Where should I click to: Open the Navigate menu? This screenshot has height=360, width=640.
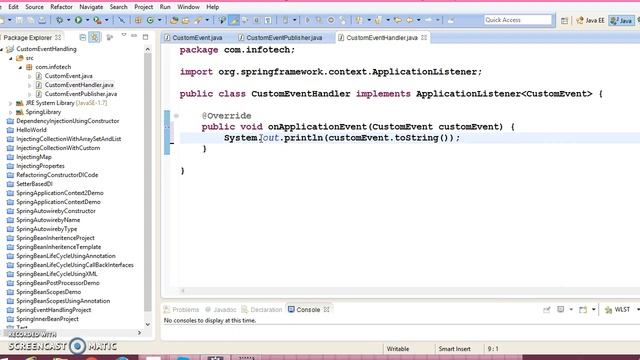[x=91, y=7]
